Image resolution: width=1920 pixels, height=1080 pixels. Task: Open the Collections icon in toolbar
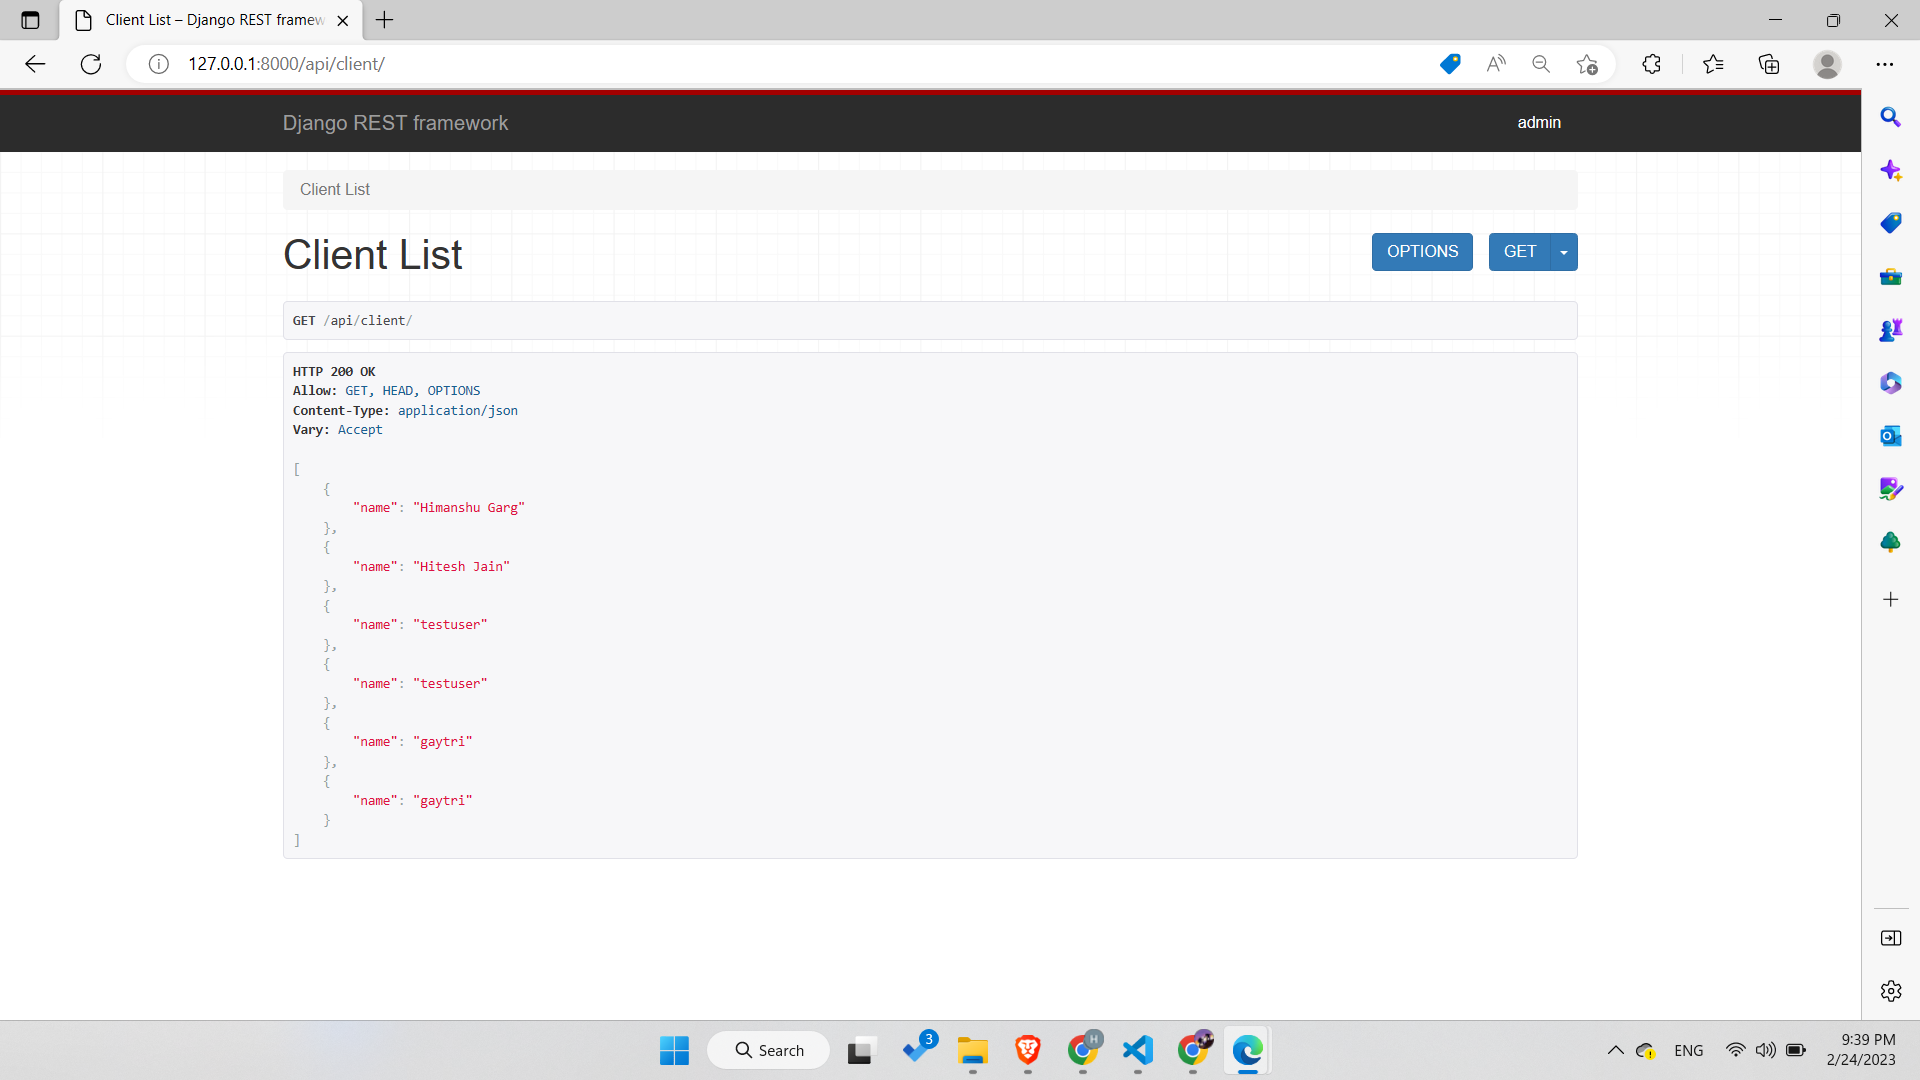(1769, 64)
